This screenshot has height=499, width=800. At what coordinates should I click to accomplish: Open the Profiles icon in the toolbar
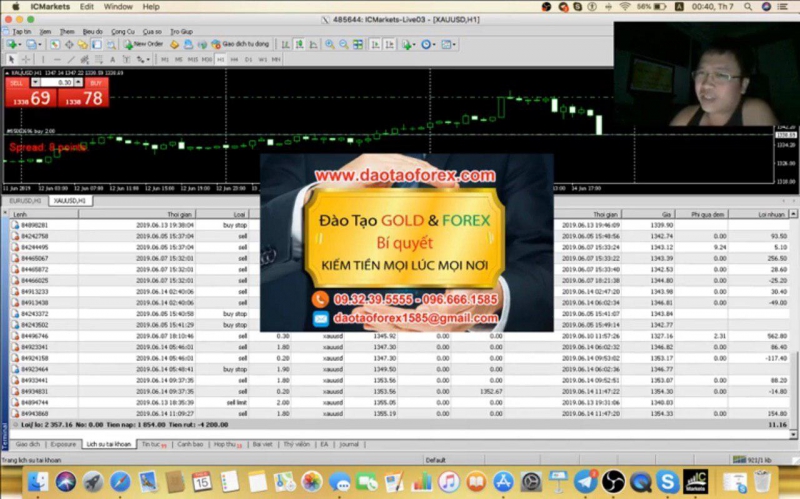coord(31,44)
